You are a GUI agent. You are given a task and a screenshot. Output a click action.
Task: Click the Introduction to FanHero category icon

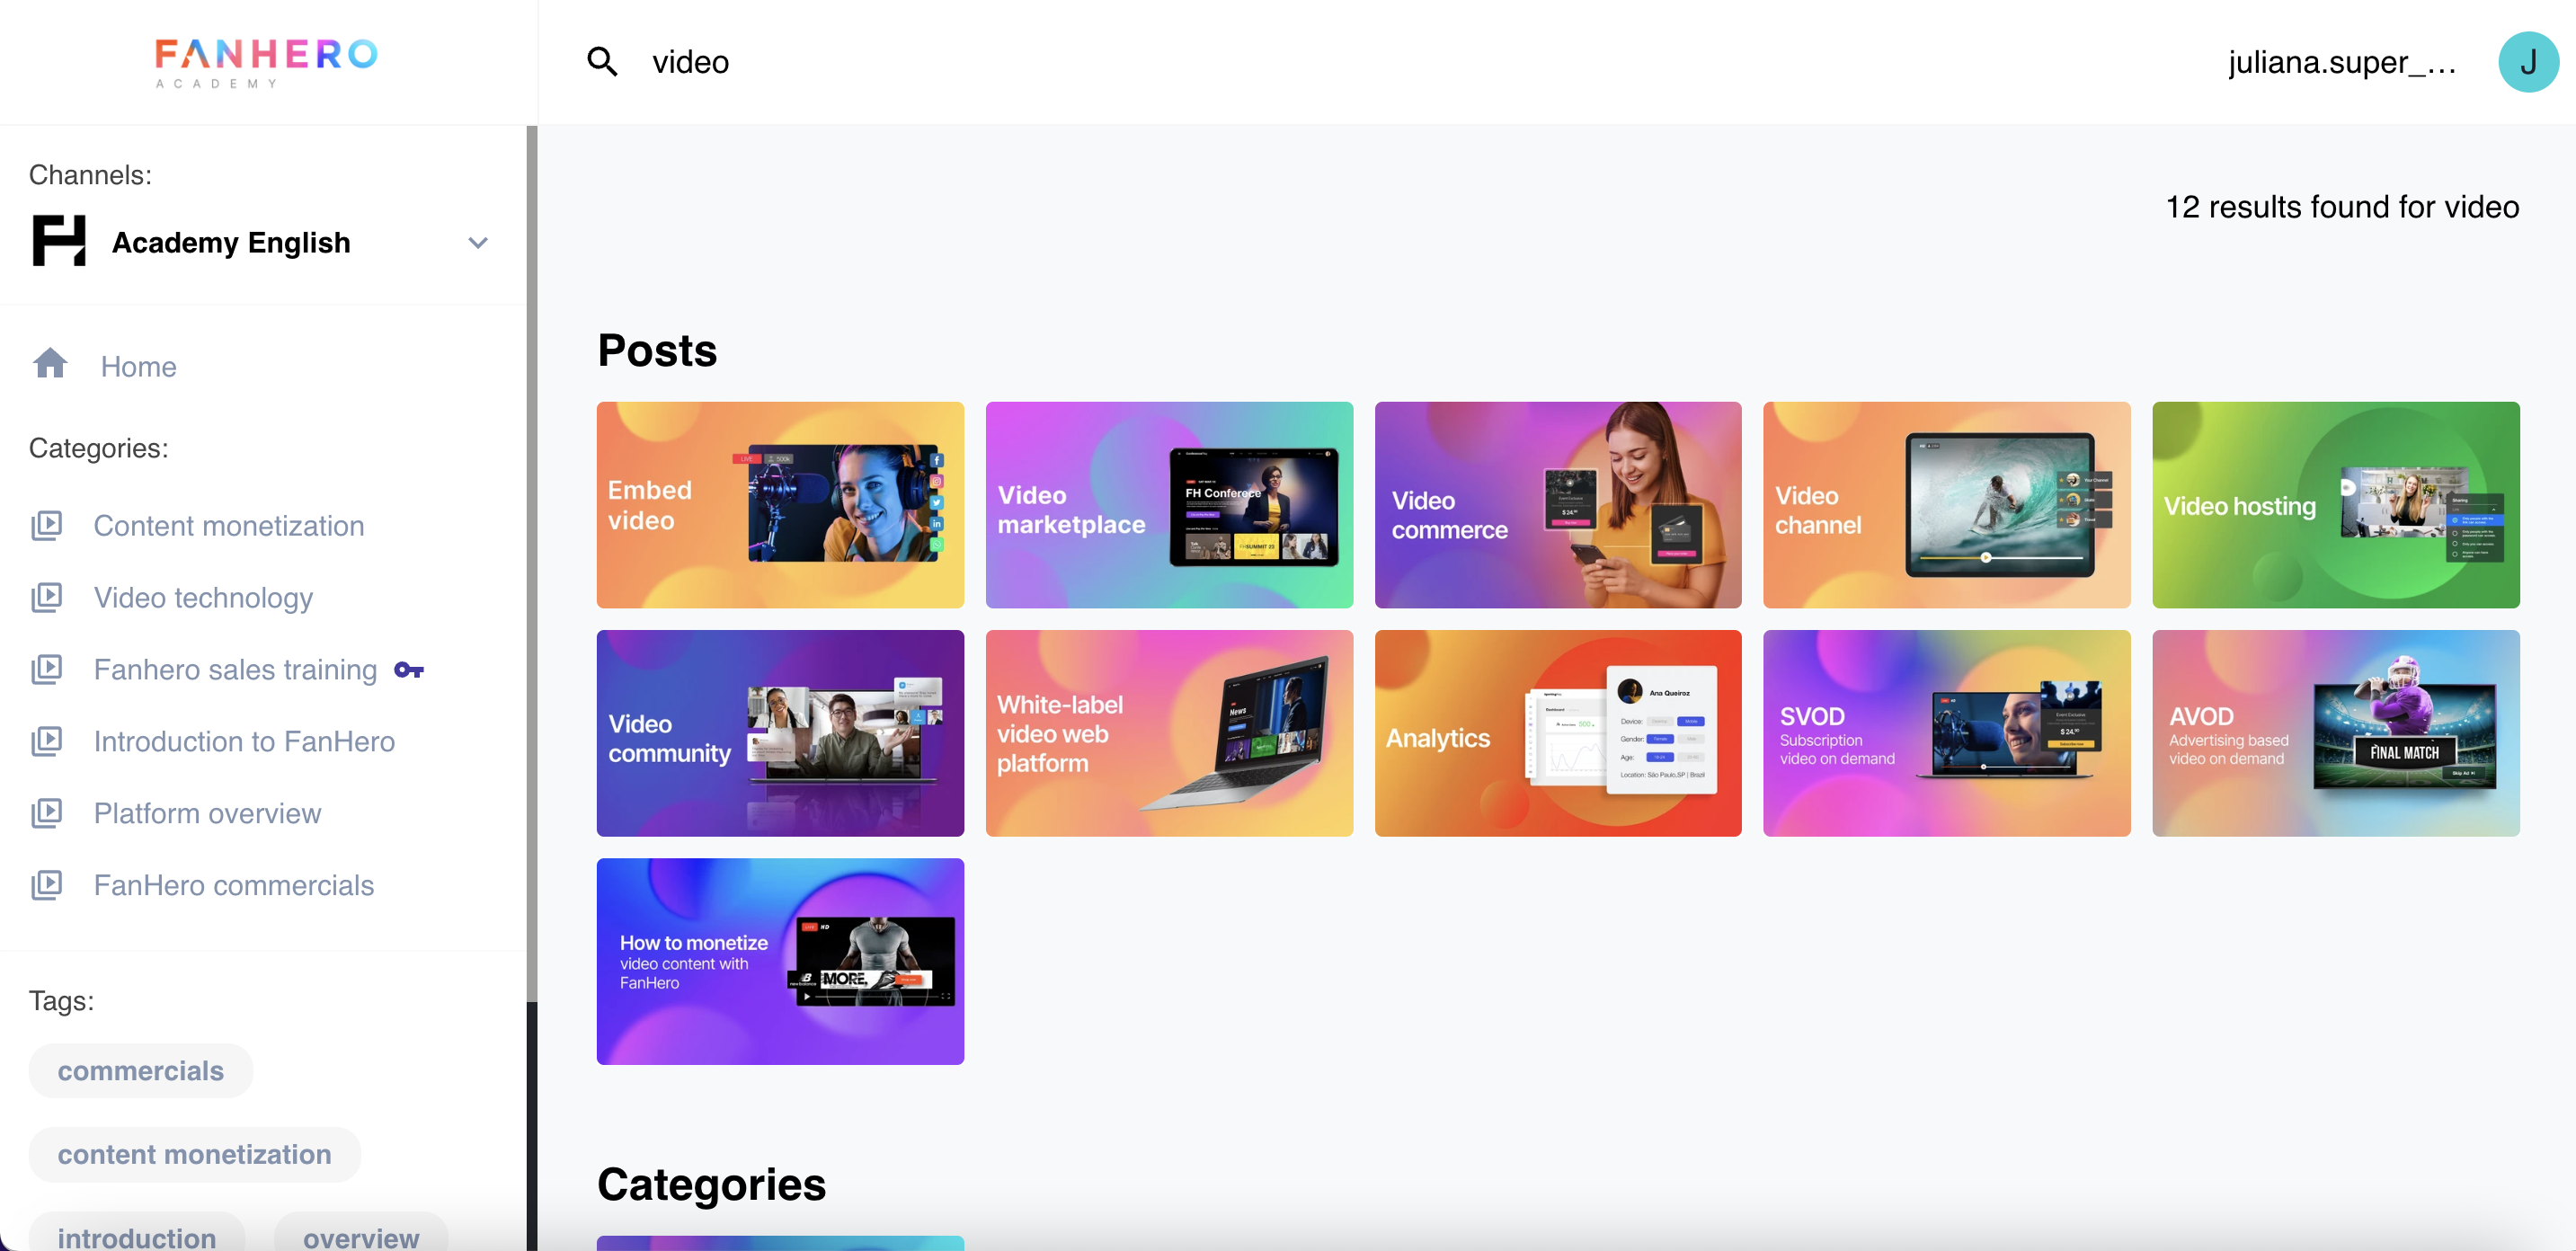46,741
